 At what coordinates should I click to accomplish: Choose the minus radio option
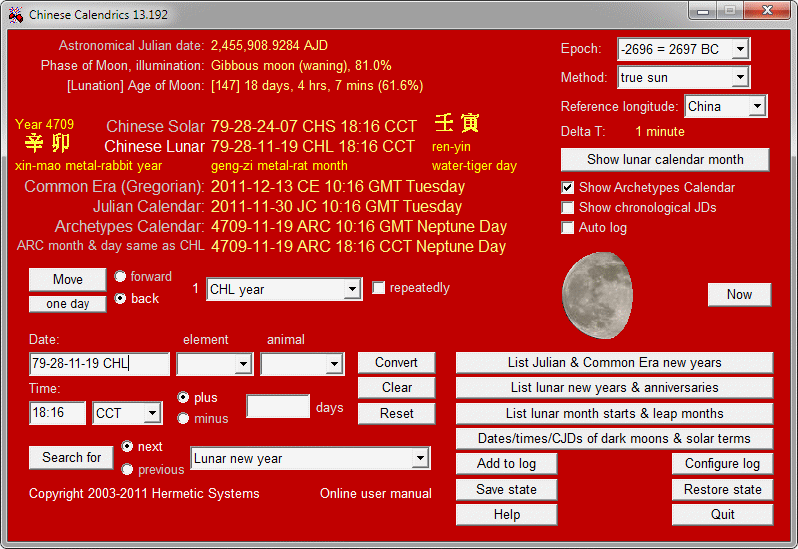[183, 419]
